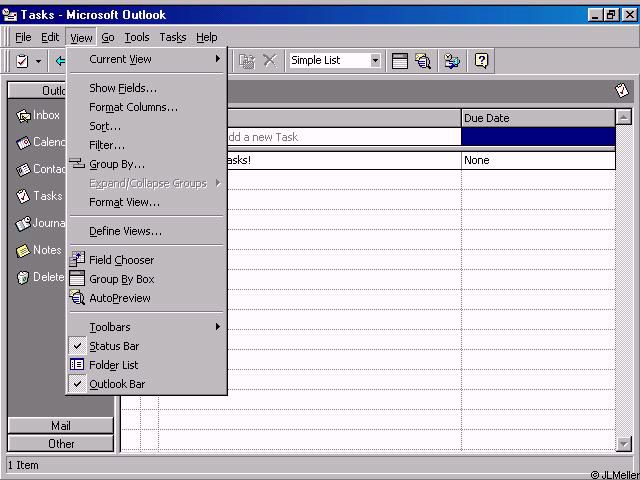Image resolution: width=640 pixels, height=480 pixels.
Task: Click the Mail group button
Action: pyautogui.click(x=61, y=426)
